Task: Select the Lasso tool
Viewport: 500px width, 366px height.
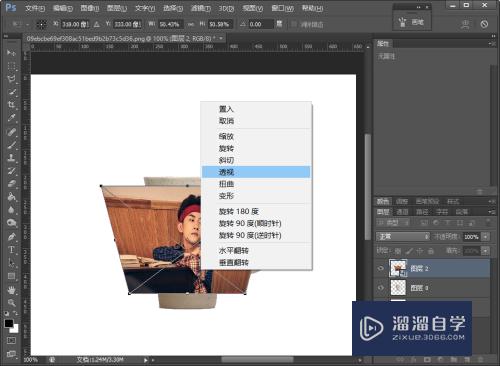Action: coord(11,79)
